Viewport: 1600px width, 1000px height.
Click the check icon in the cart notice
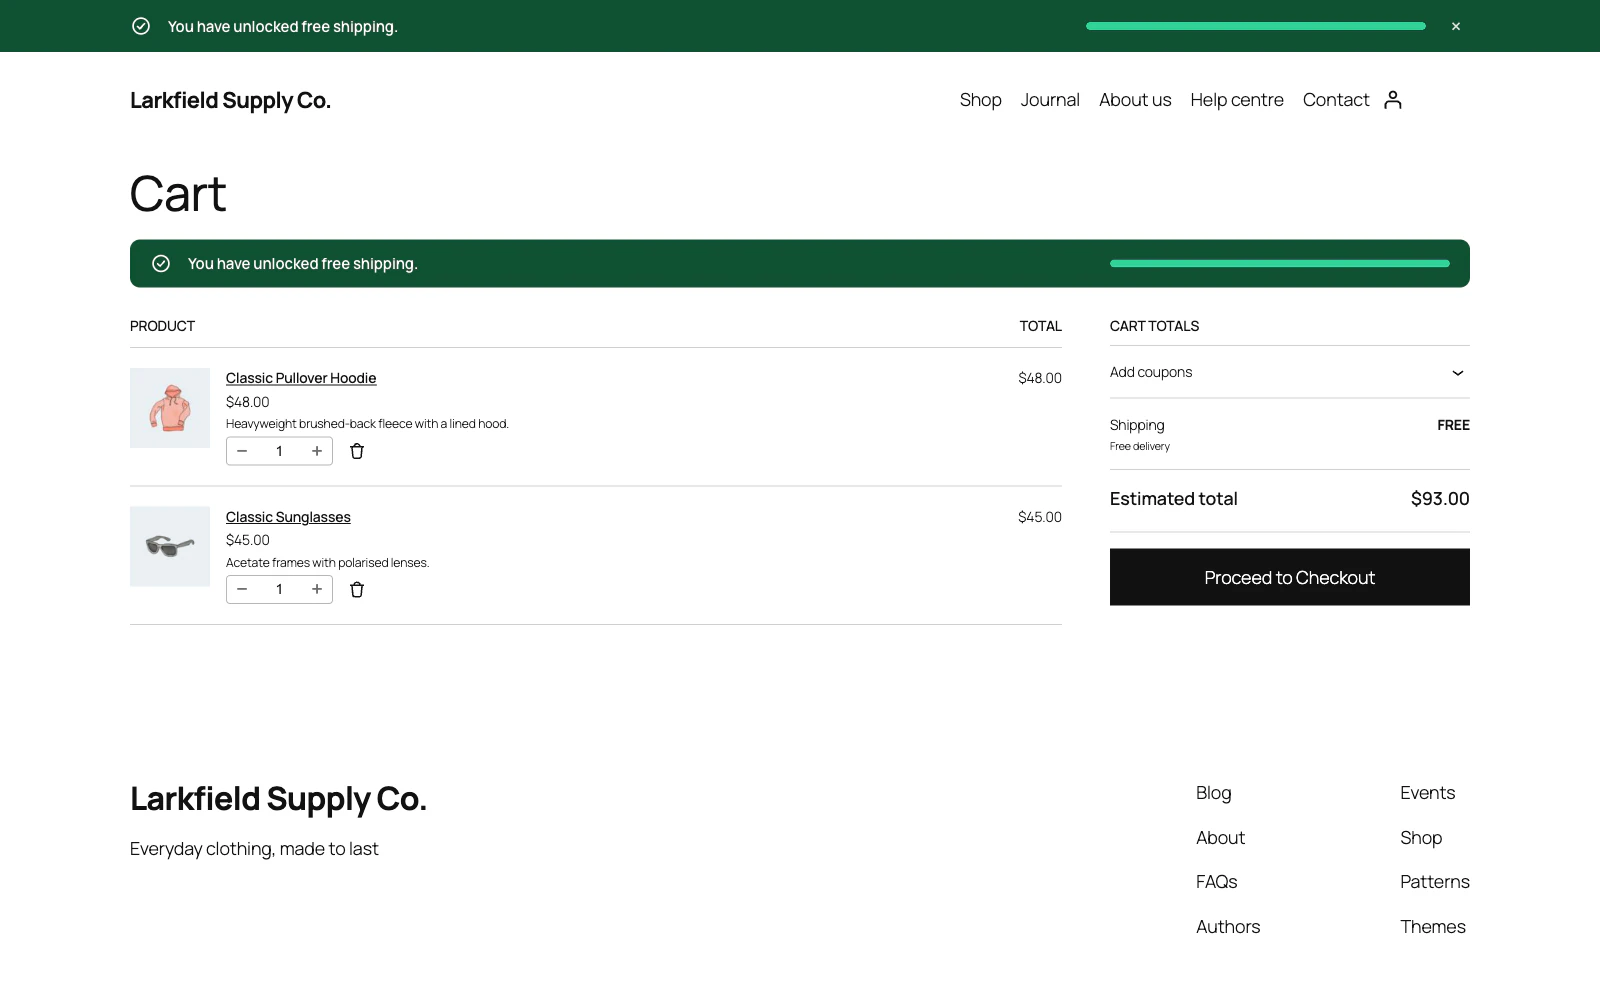coord(161,264)
